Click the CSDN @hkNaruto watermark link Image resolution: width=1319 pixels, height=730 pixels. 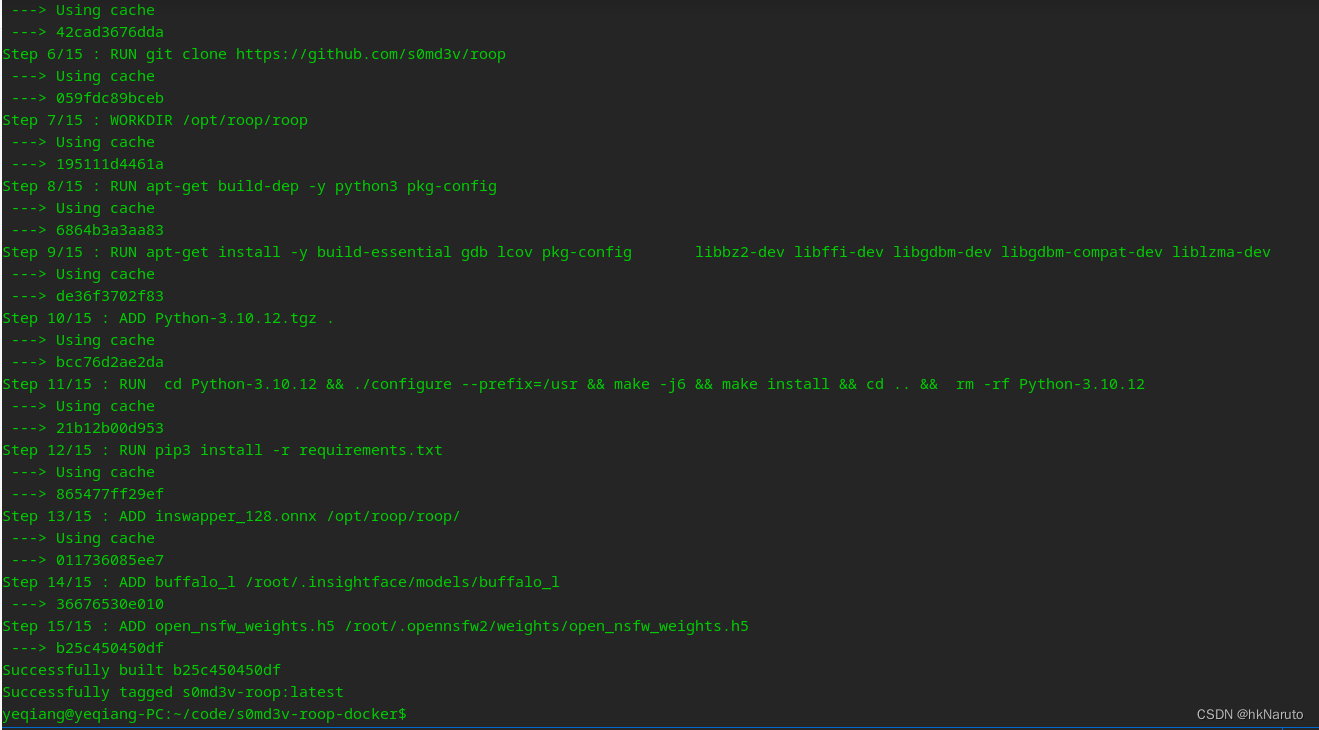pos(1249,714)
